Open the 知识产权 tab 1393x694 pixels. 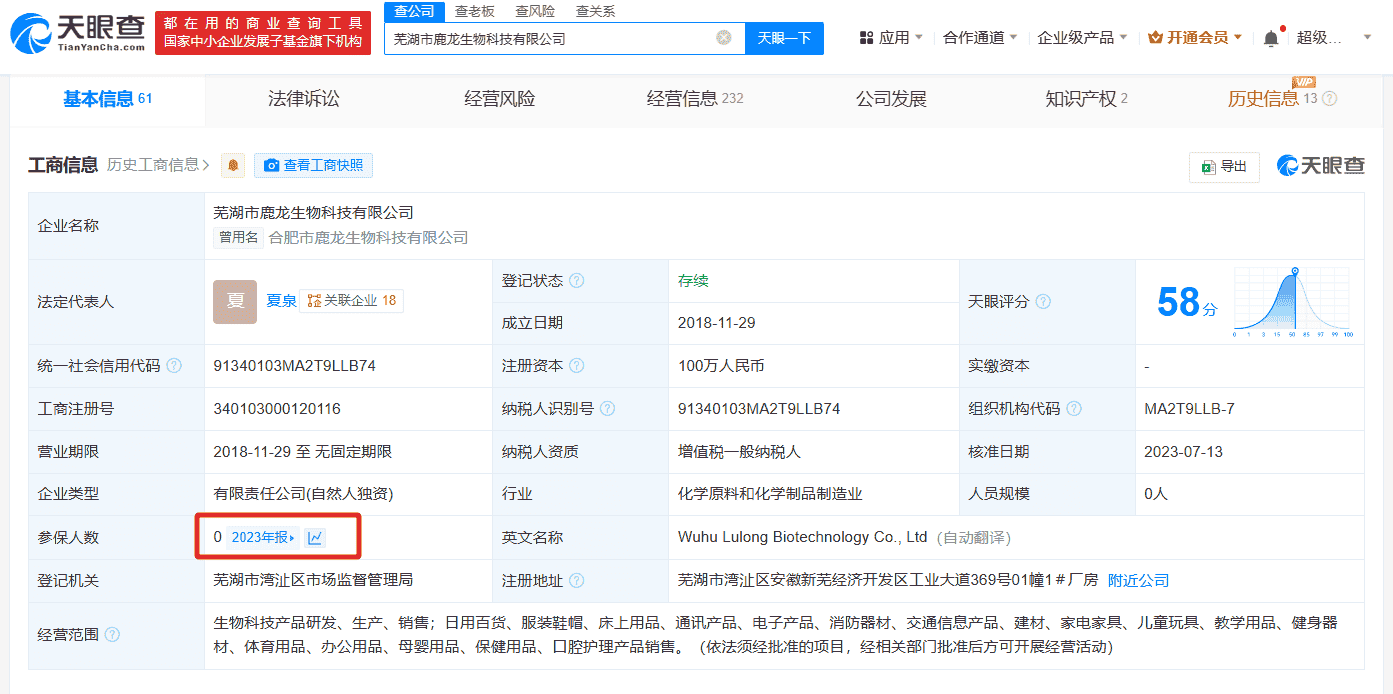1085,99
